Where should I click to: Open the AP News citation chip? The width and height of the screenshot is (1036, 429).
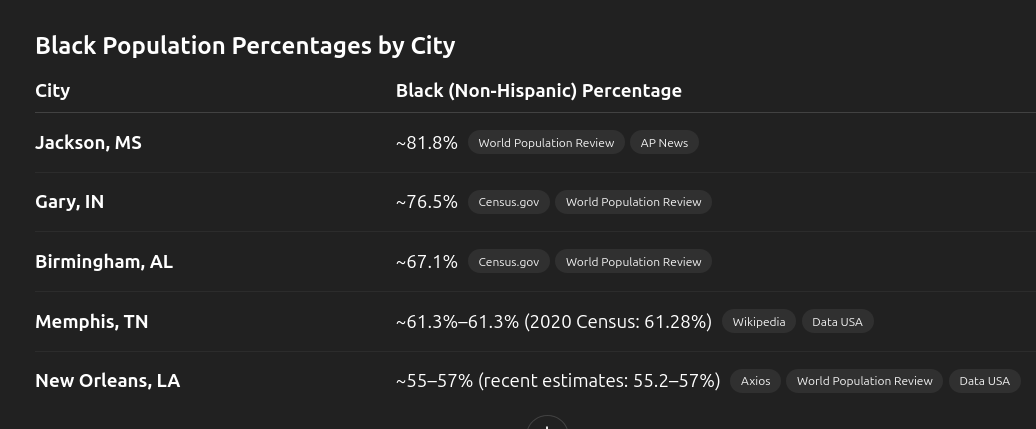point(665,143)
